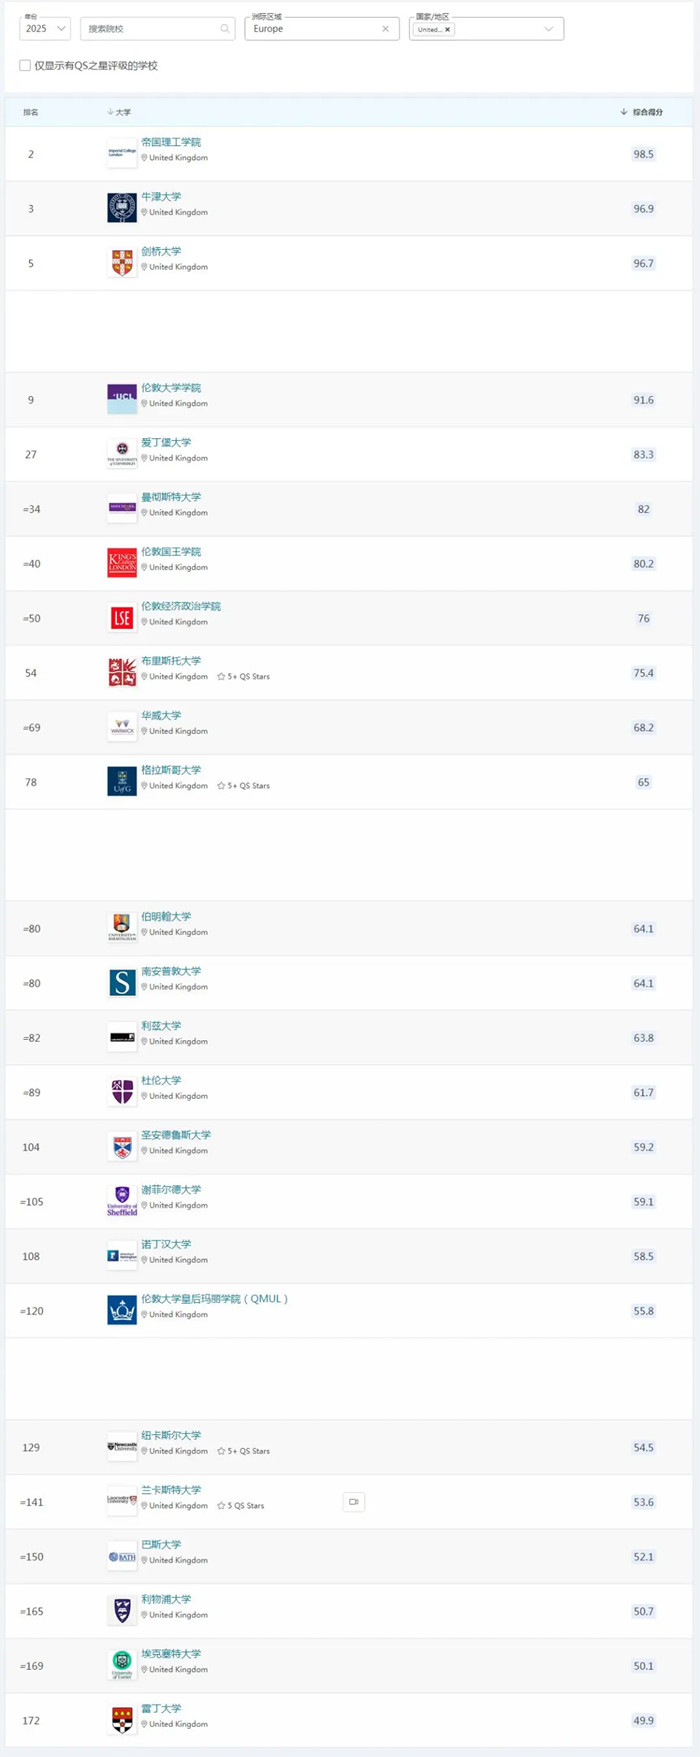Click 5+ QS Stars badge for 布里斯托大学
This screenshot has width=700, height=1757.
pos(244,677)
